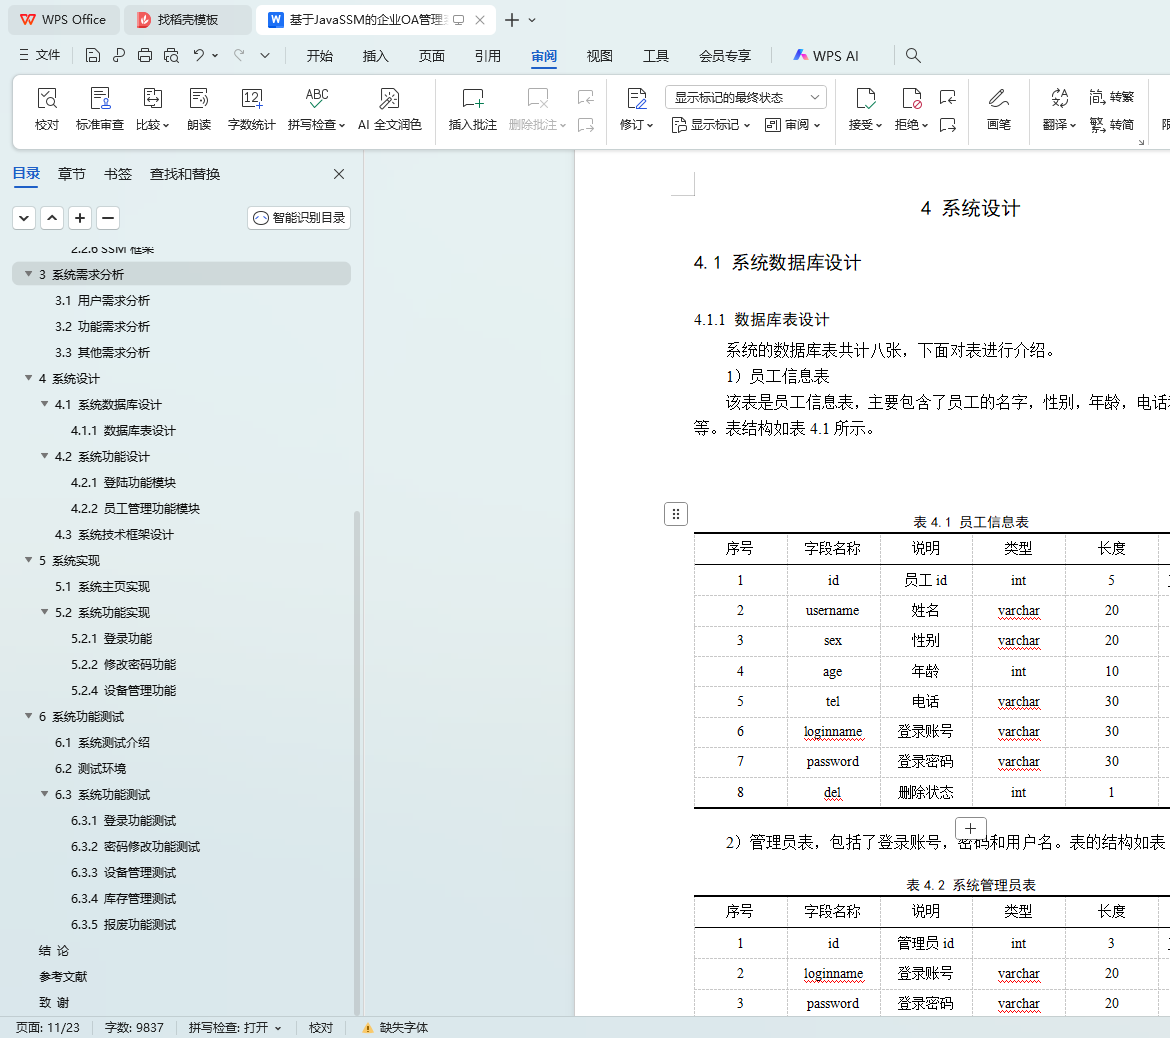Click the redo arrow icon
This screenshot has width=1170, height=1038.
[x=239, y=55]
